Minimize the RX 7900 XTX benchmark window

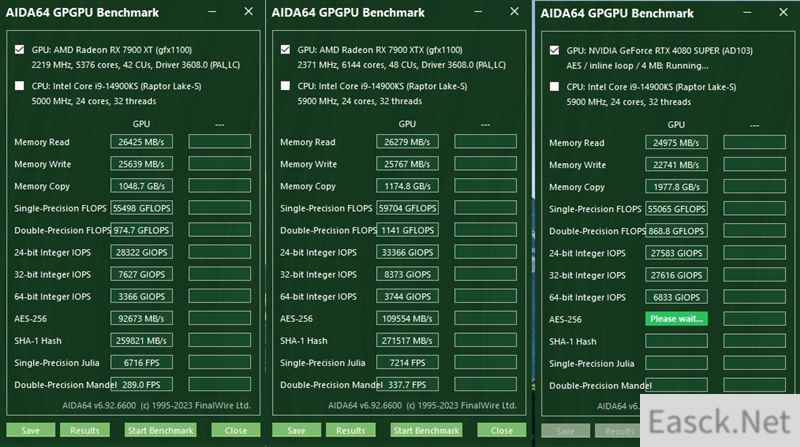[478, 12]
